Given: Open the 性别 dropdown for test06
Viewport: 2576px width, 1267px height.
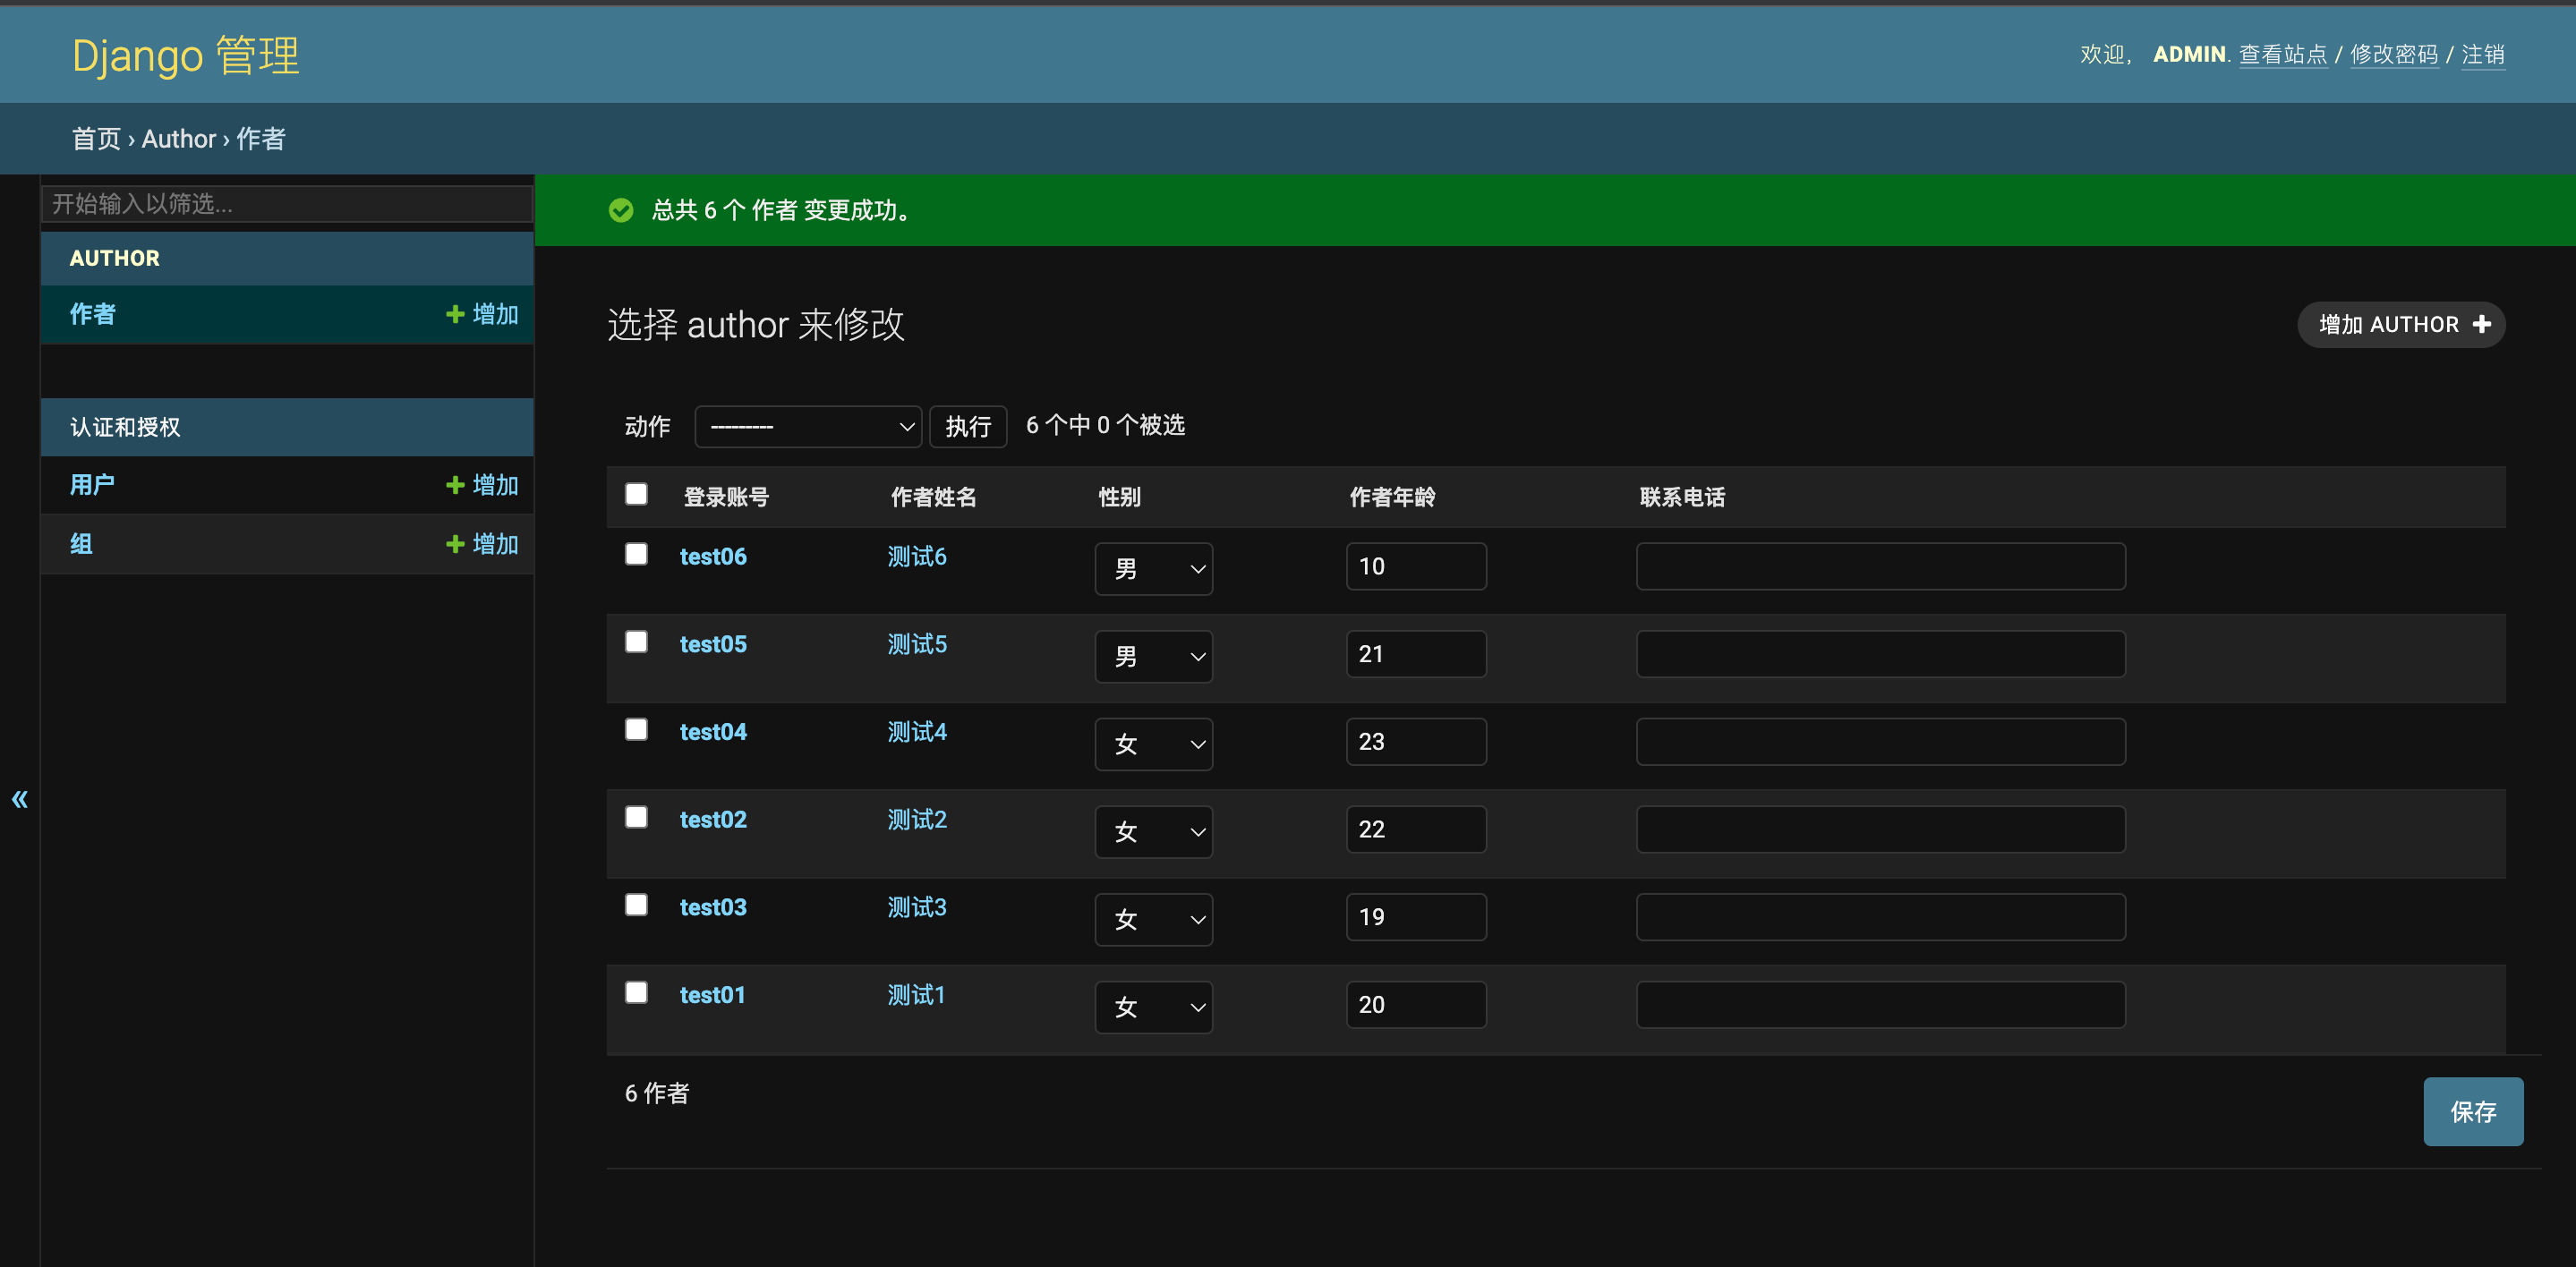Looking at the screenshot, I should tap(1153, 569).
